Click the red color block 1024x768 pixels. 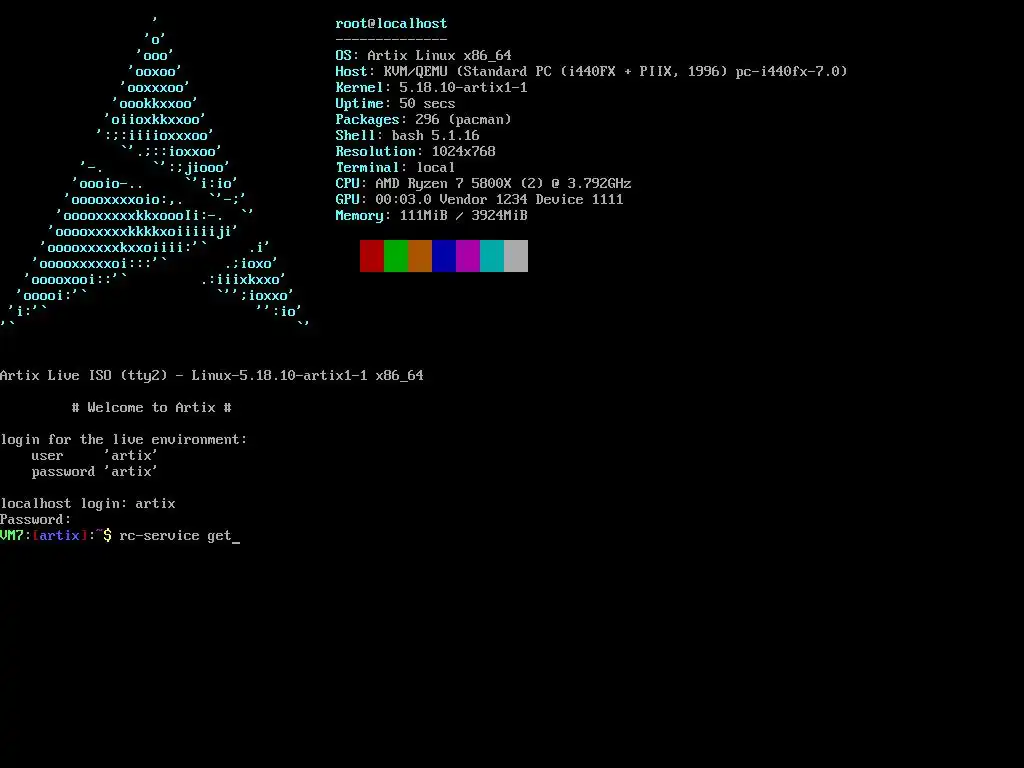(372, 256)
